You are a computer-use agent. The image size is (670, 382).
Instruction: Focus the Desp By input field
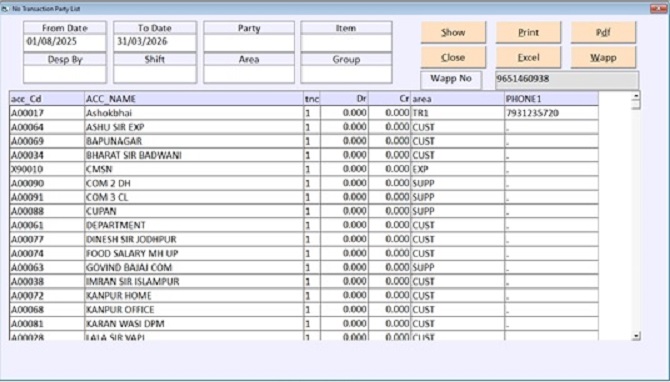click(65, 74)
